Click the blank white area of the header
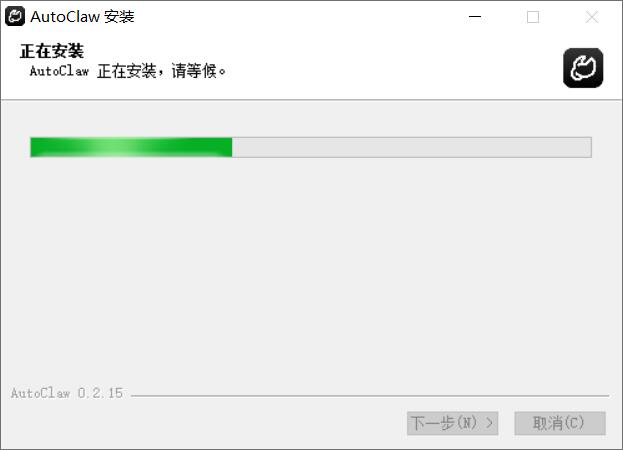The image size is (623, 450). coord(393,68)
